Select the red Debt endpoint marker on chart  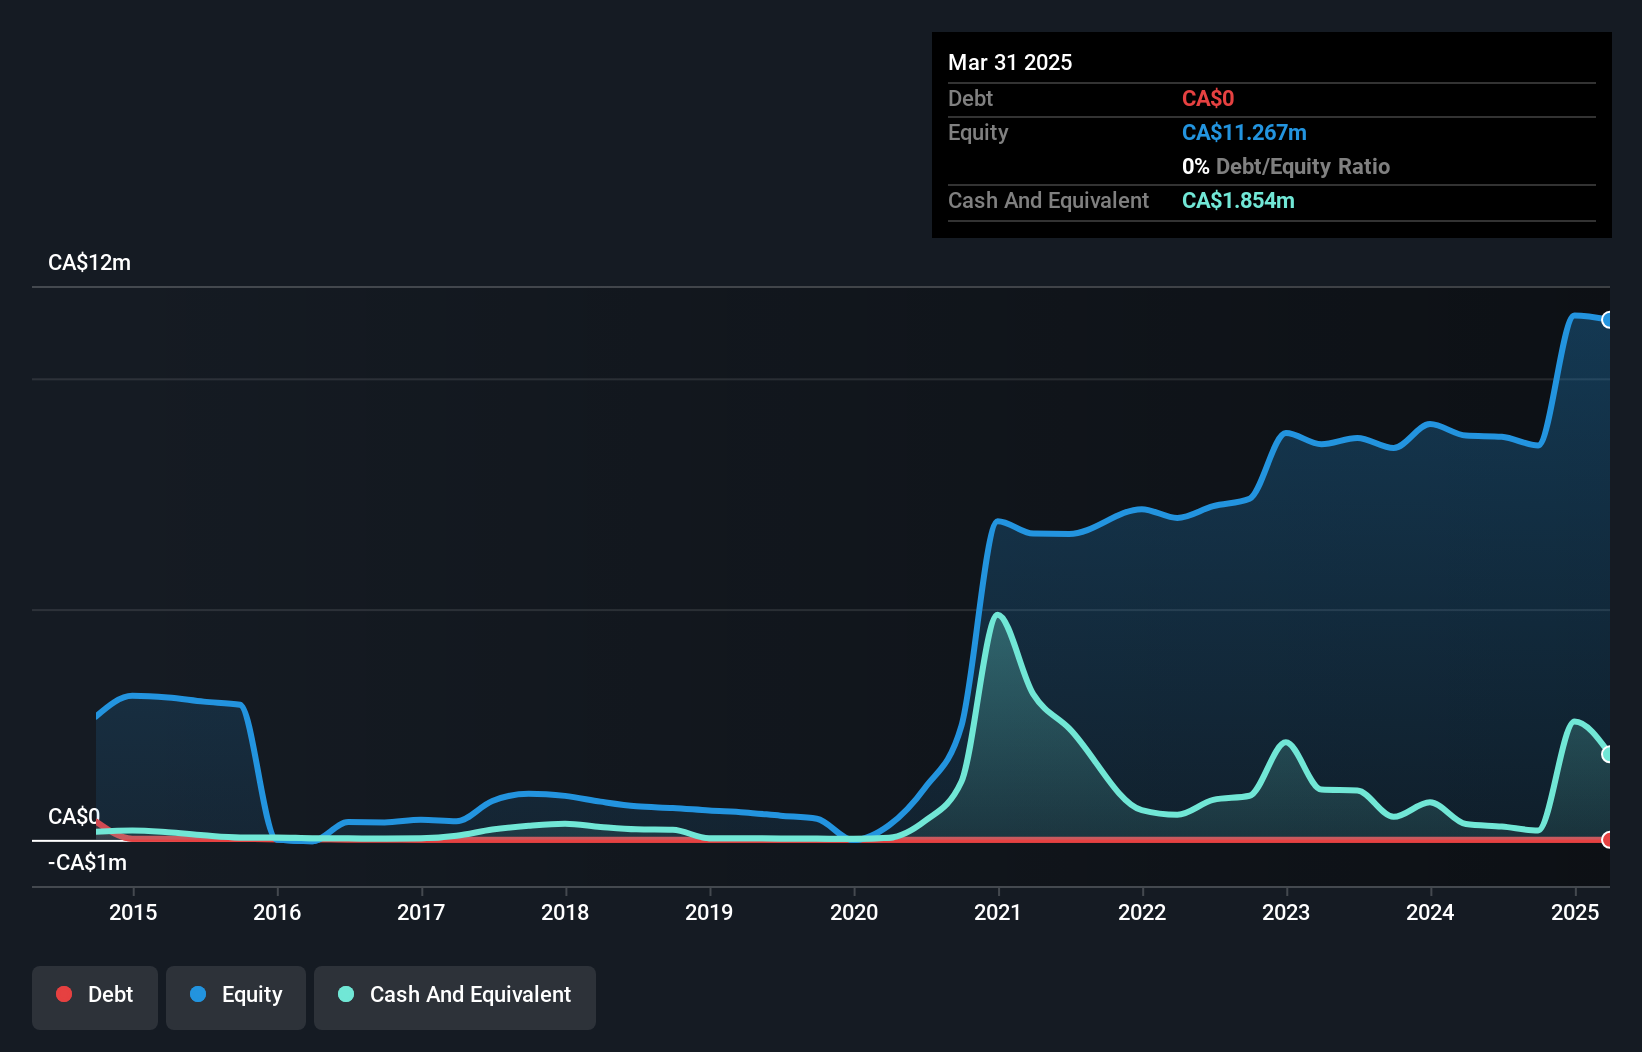click(1608, 841)
